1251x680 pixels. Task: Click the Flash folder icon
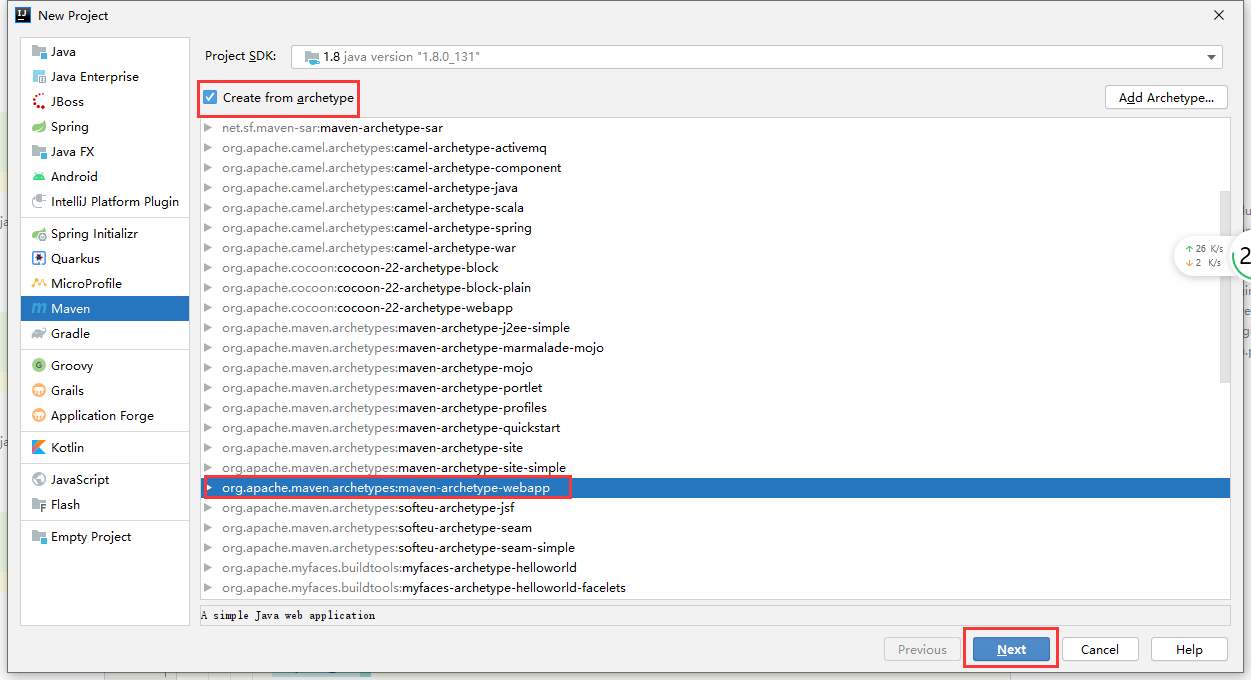click(39, 505)
